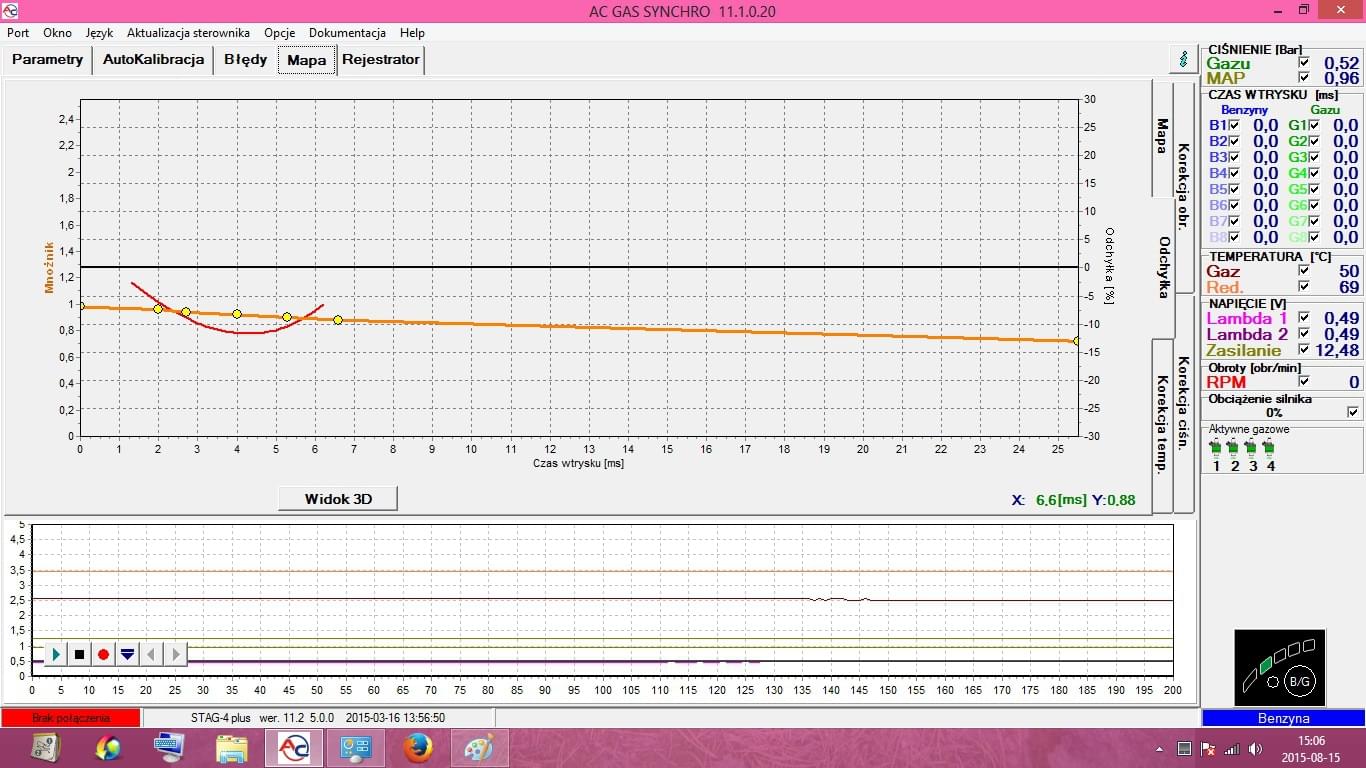Screen dimensions: 1366x768
Task: Select the Odchyłka side tab
Action: (x=1163, y=267)
